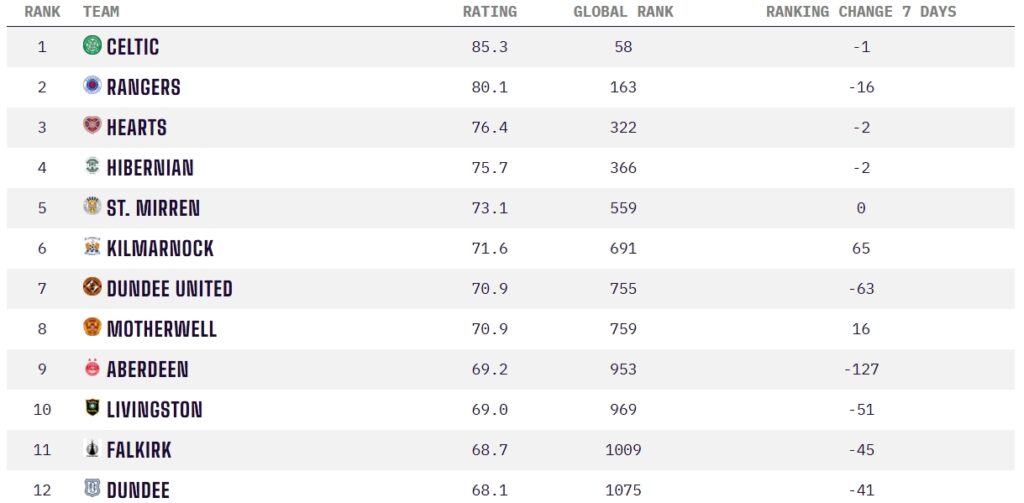Click the Rank column header

tap(42, 12)
